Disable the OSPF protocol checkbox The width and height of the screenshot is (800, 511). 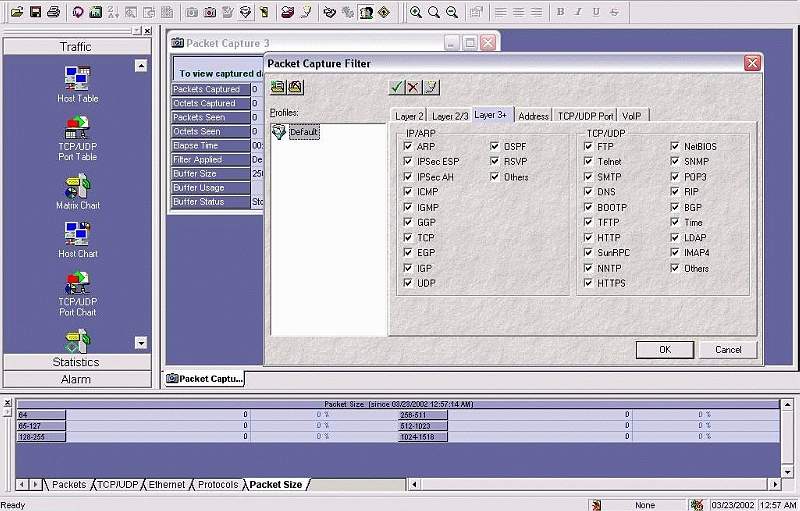click(x=494, y=146)
